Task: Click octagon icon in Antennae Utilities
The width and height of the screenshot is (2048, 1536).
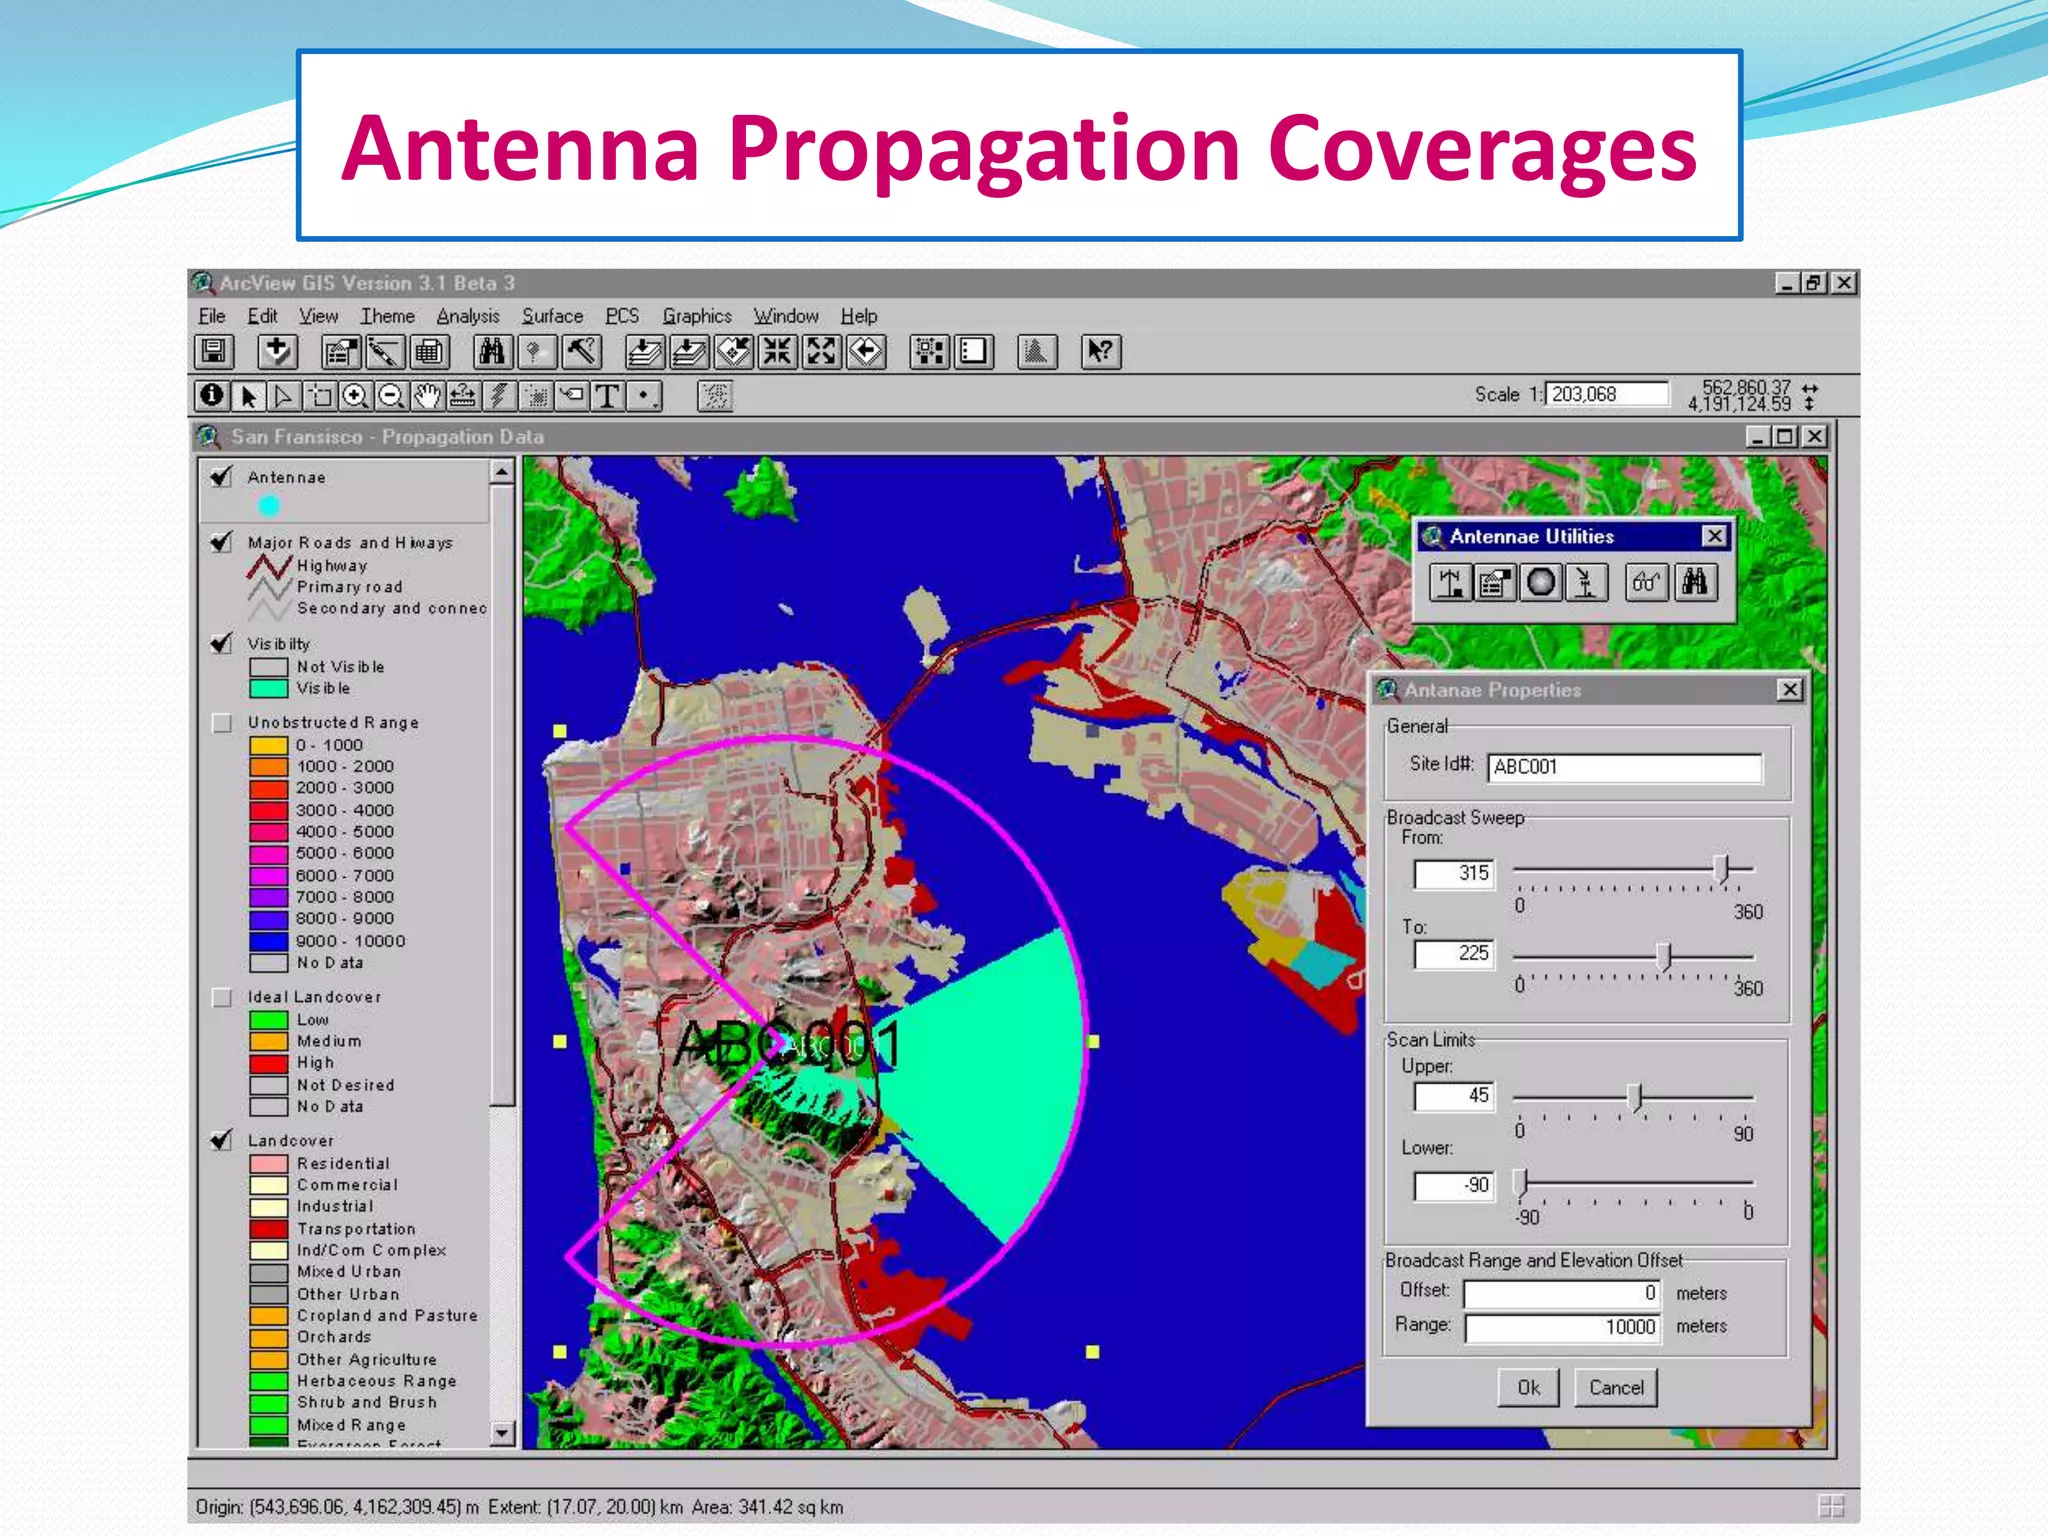Action: click(x=1541, y=582)
